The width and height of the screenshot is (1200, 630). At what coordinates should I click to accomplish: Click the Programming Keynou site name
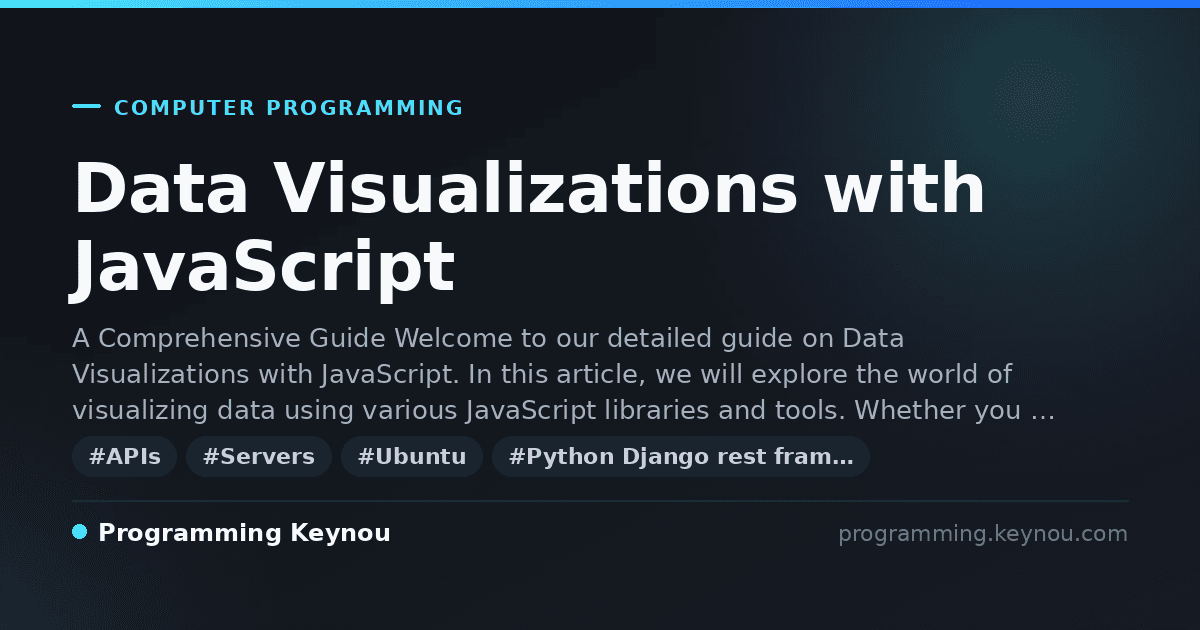point(244,533)
